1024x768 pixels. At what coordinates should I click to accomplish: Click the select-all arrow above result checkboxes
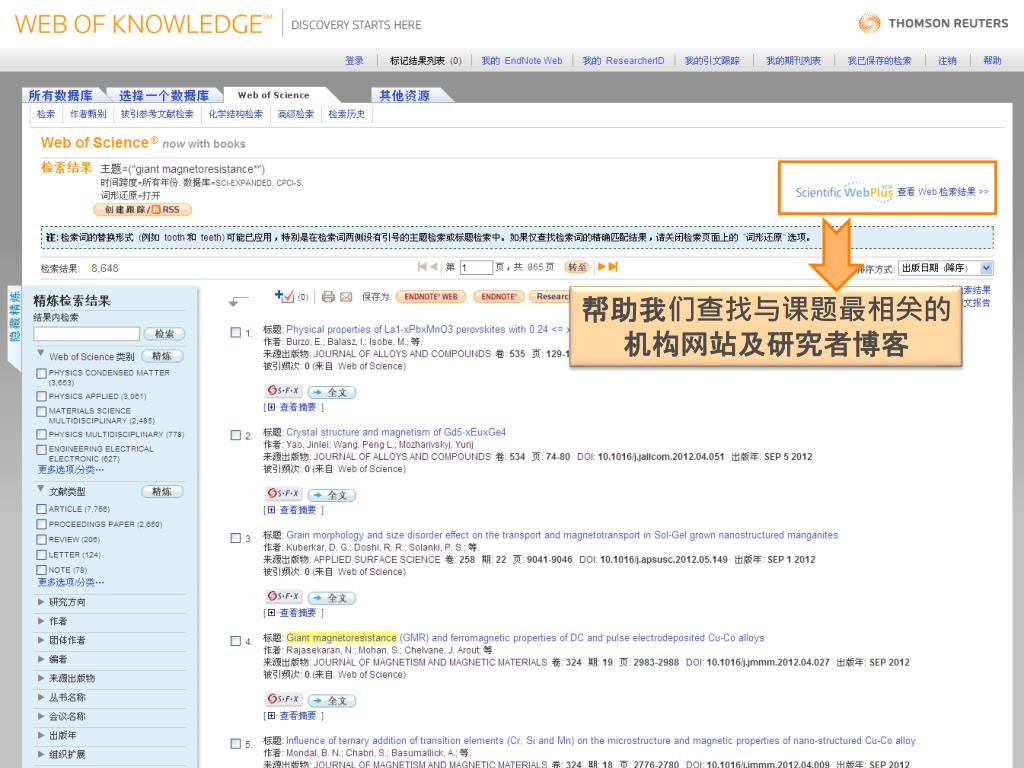pos(238,300)
